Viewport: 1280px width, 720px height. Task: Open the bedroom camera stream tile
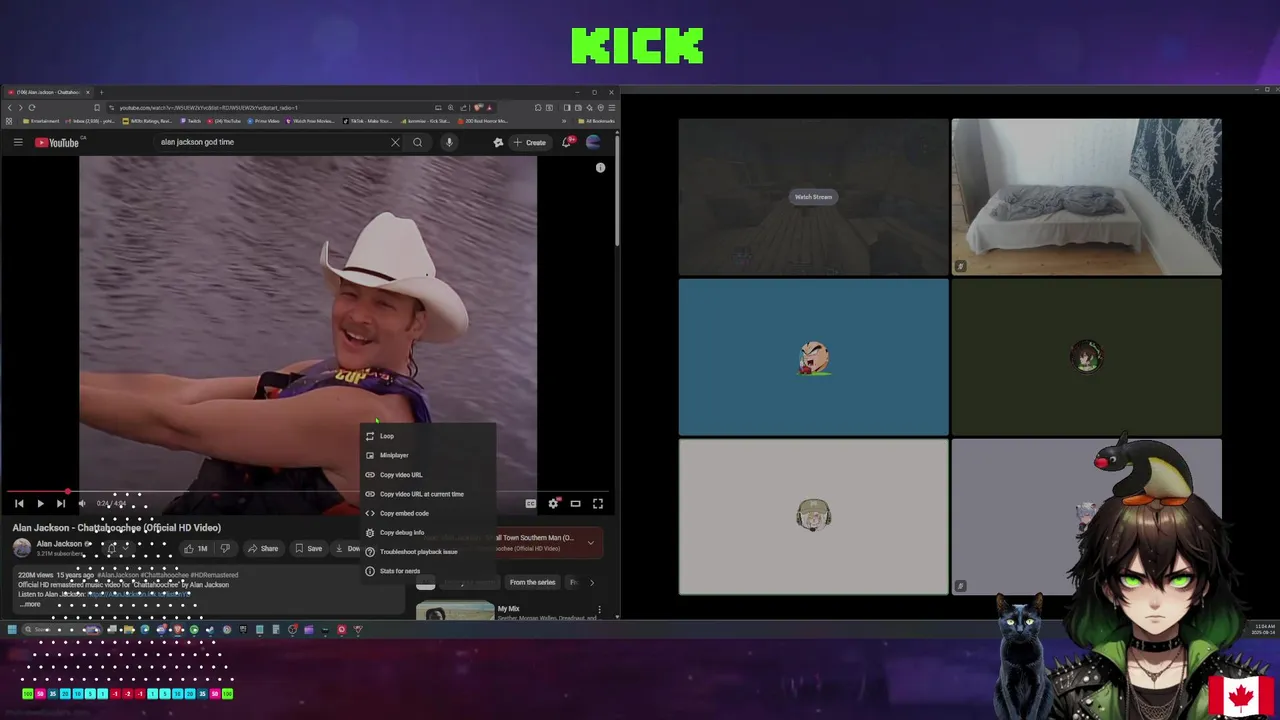[x=1086, y=197]
